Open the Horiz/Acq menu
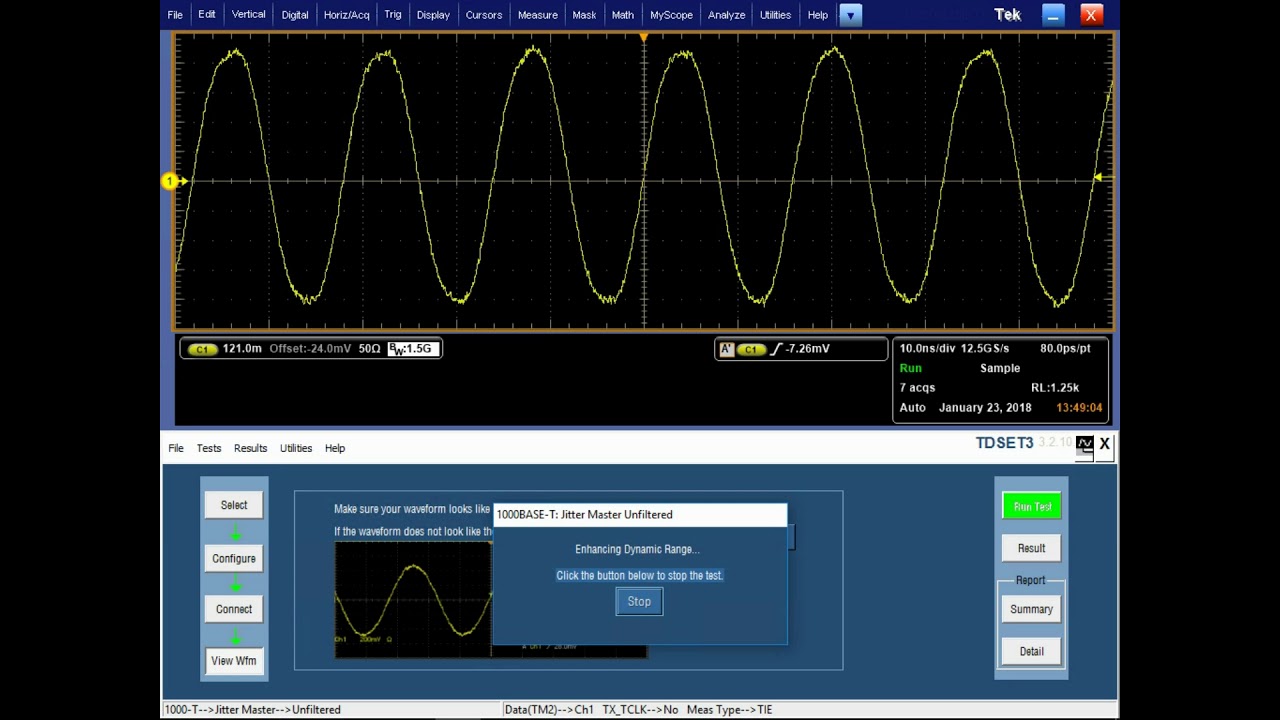The width and height of the screenshot is (1280, 720). click(347, 15)
